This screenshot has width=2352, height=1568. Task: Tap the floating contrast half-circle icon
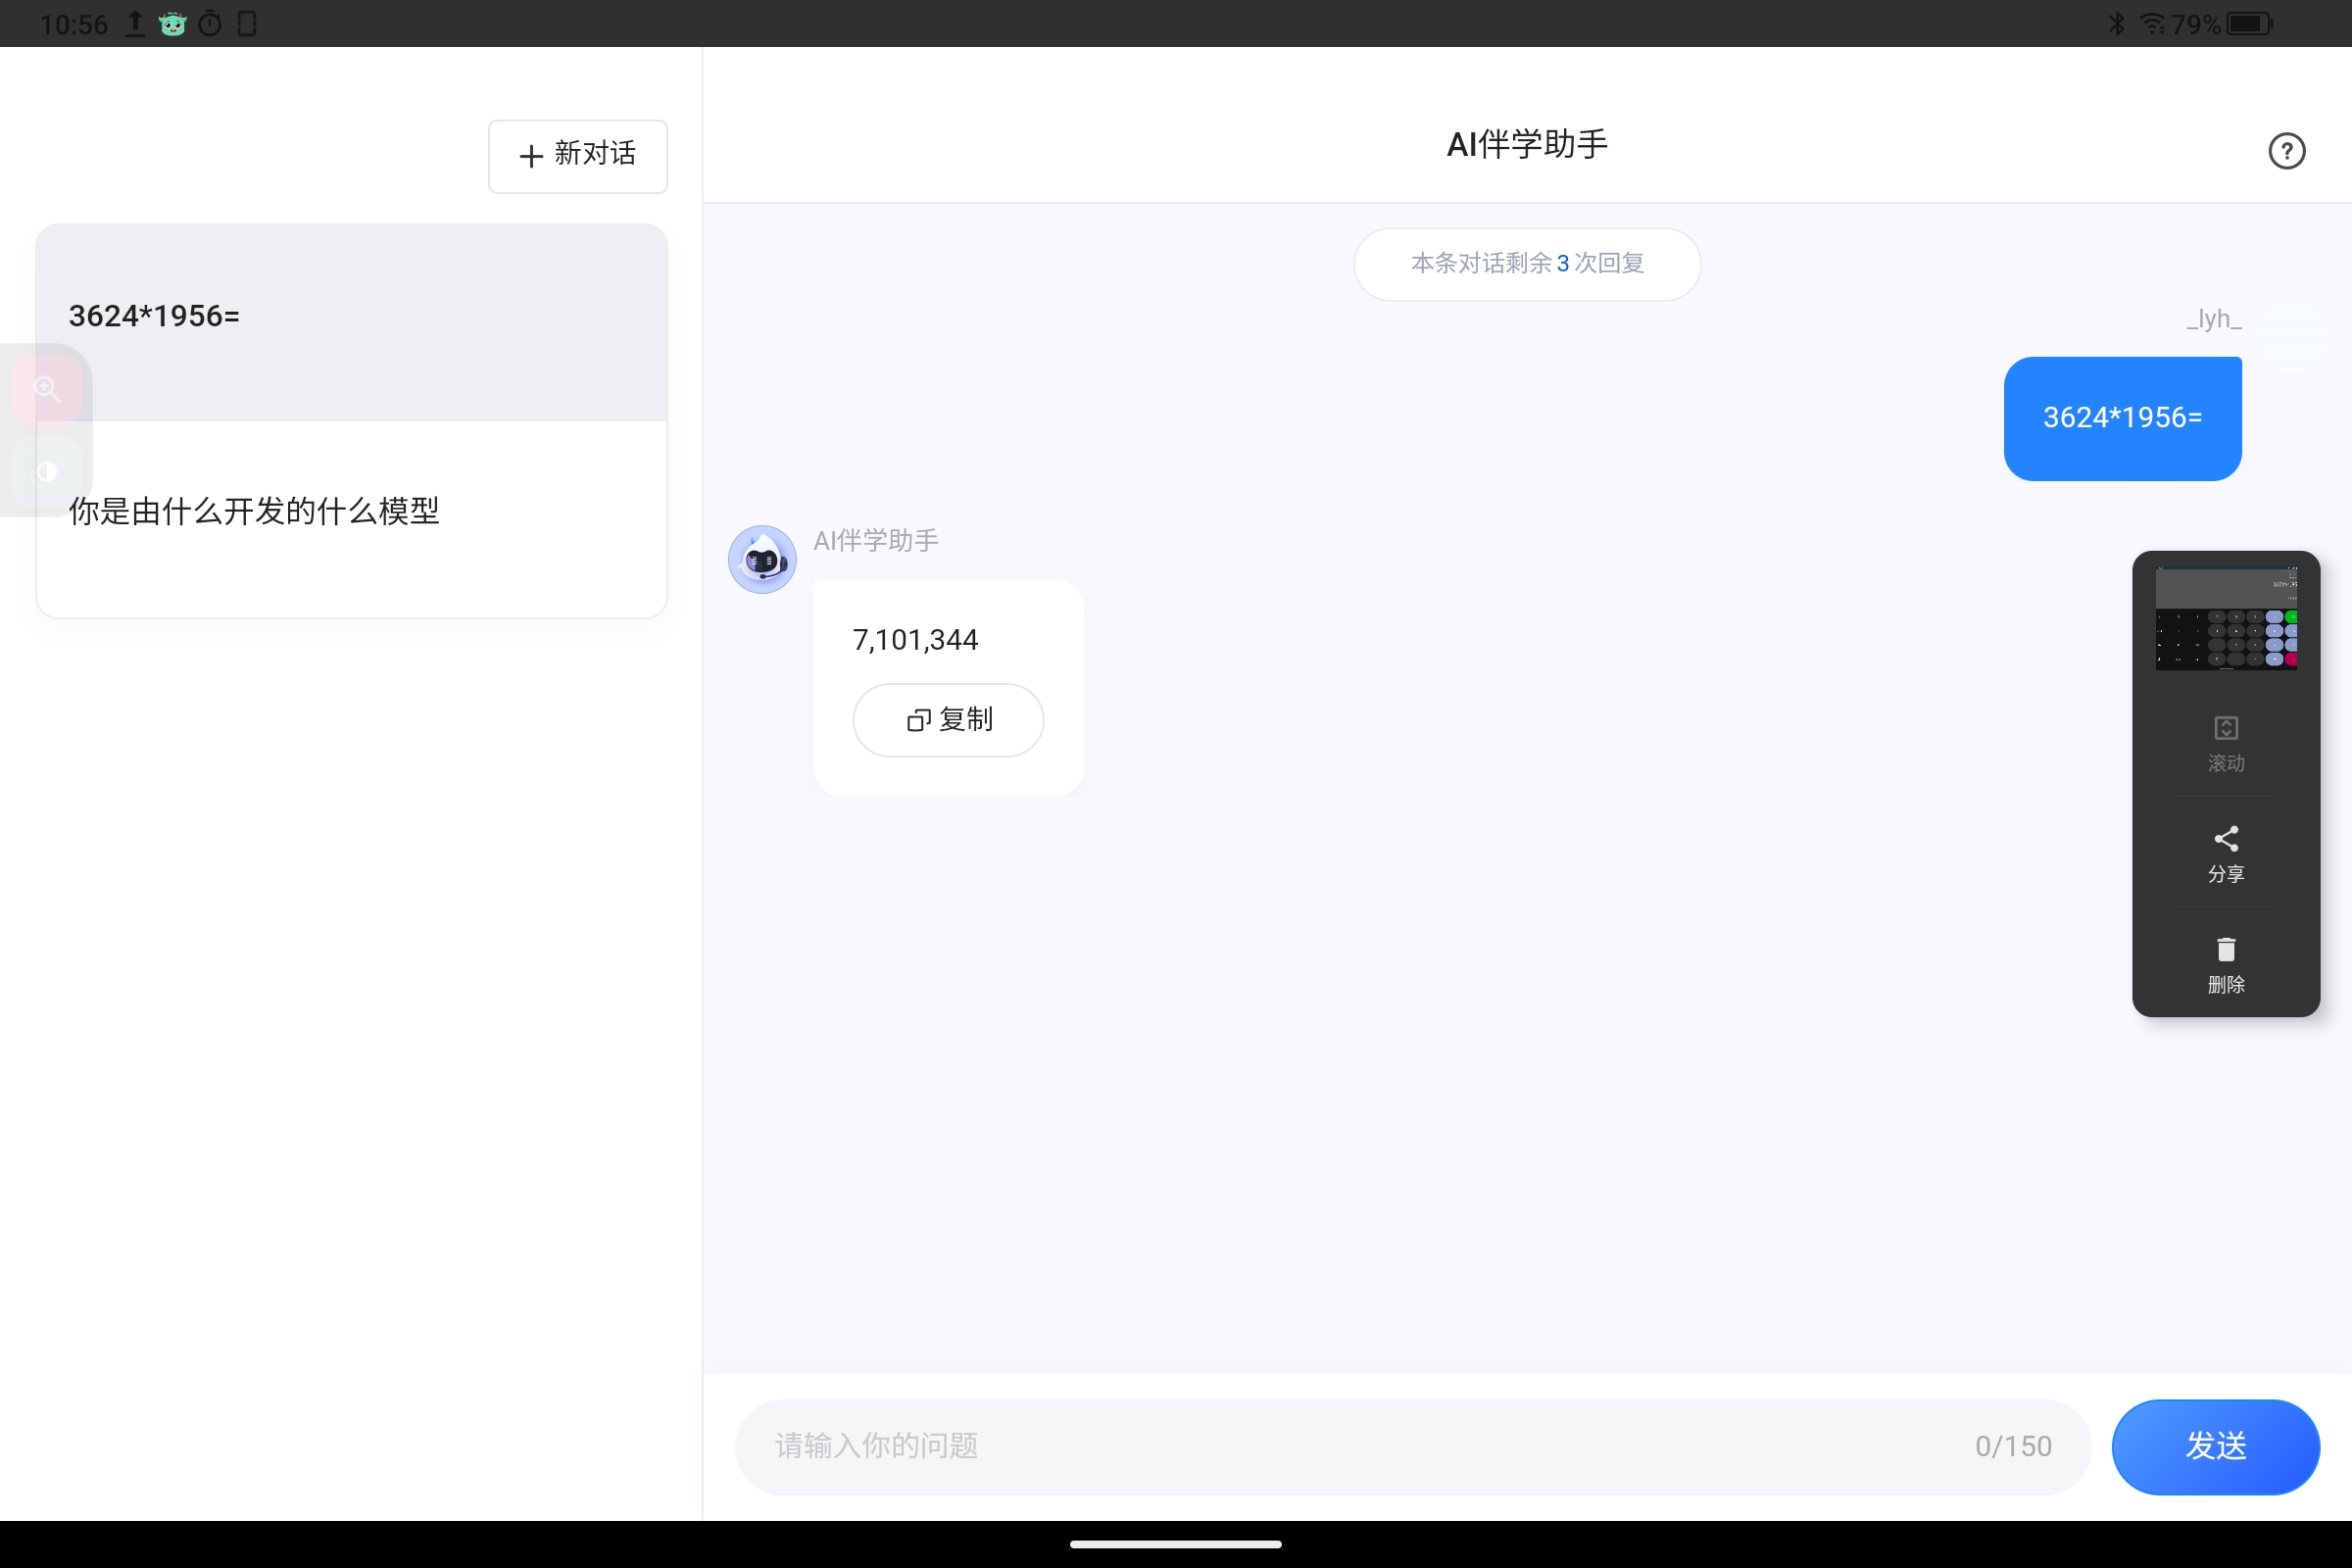click(x=47, y=471)
